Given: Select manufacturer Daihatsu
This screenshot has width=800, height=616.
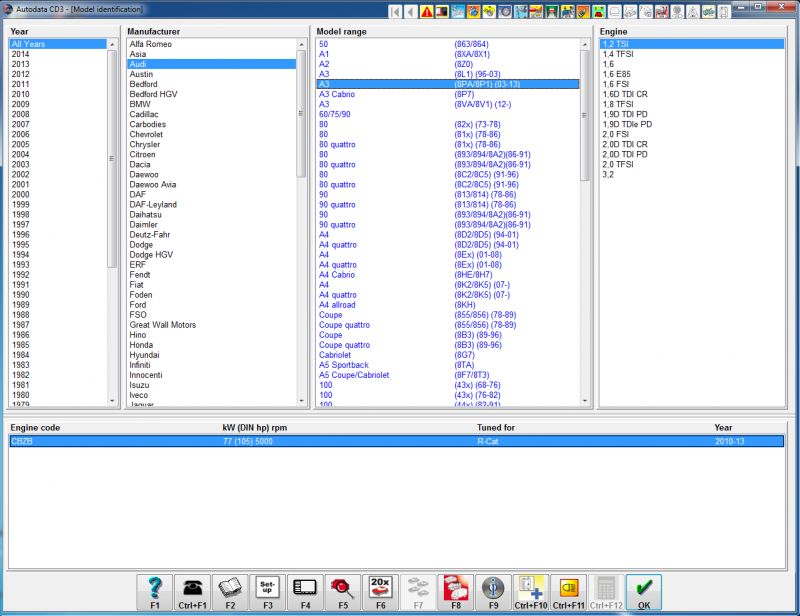Looking at the screenshot, I should [211, 215].
